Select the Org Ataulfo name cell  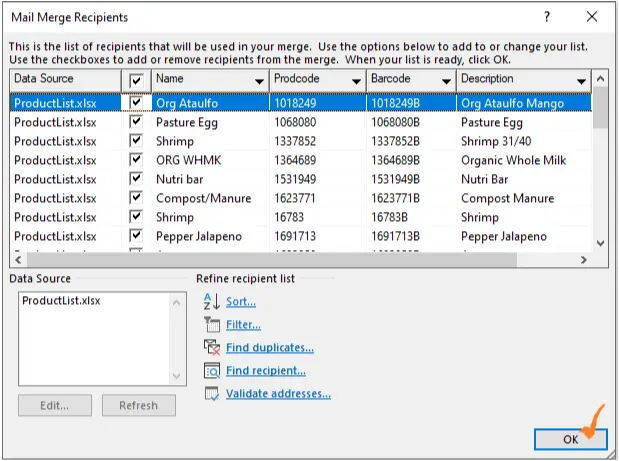pos(187,103)
